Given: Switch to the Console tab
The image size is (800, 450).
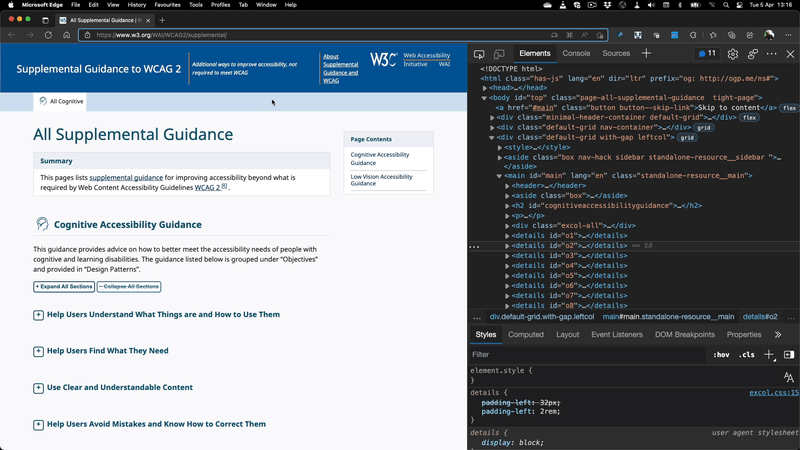Looking at the screenshot, I should [x=576, y=53].
